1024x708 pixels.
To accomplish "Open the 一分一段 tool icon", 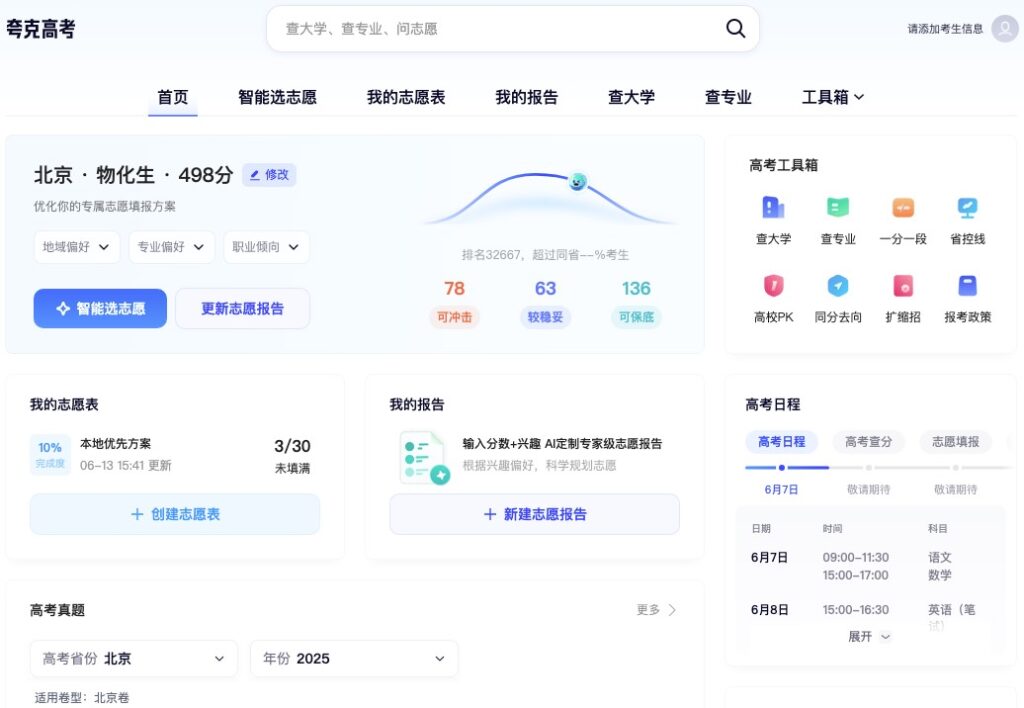I will coord(903,221).
